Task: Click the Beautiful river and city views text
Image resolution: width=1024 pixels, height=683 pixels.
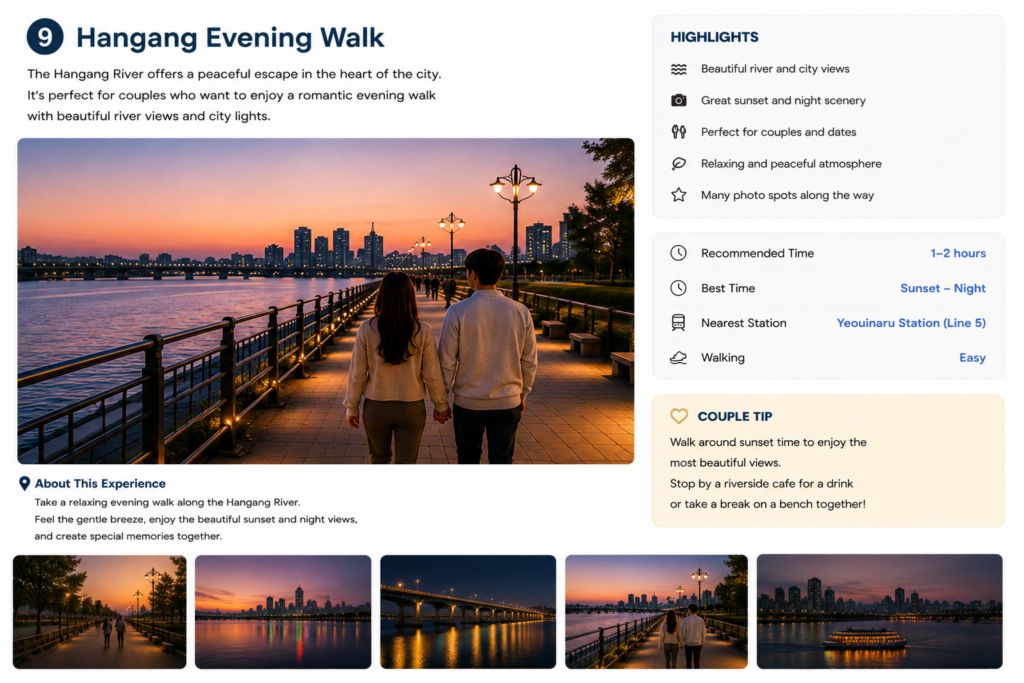Action: point(775,69)
